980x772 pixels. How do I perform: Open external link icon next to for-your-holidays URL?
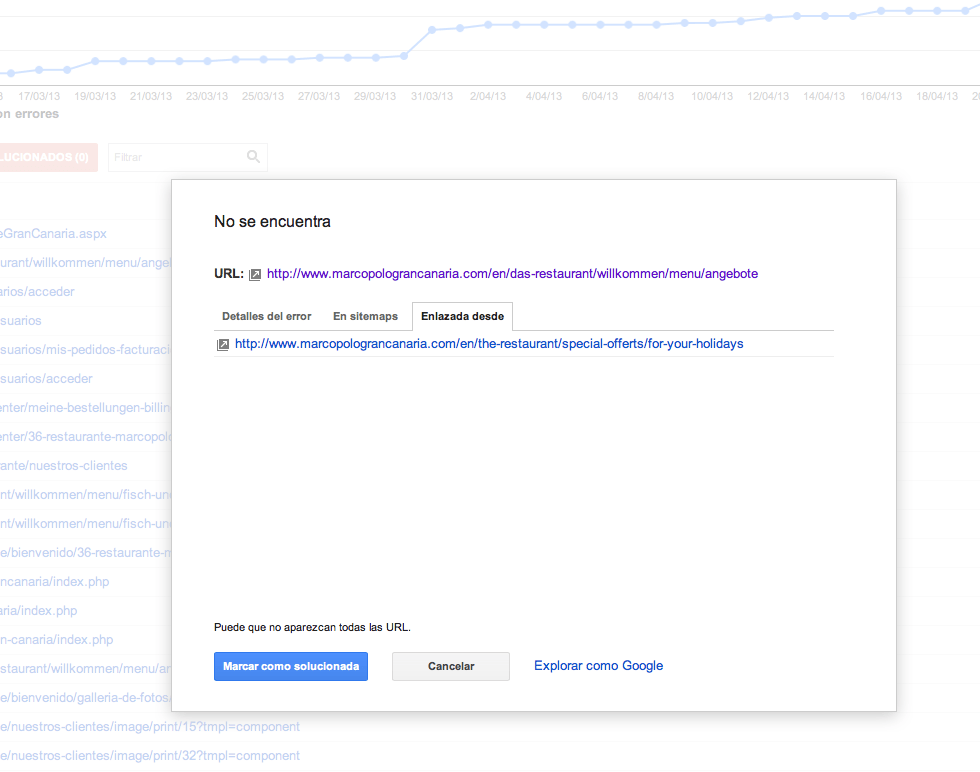tap(222, 344)
